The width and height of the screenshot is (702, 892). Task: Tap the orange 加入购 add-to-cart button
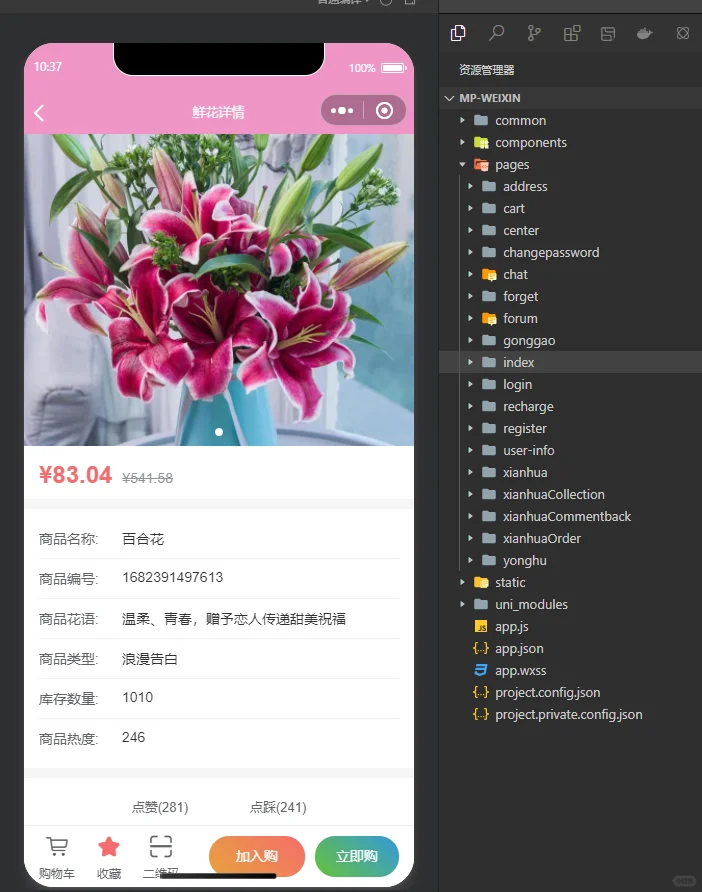[257, 856]
